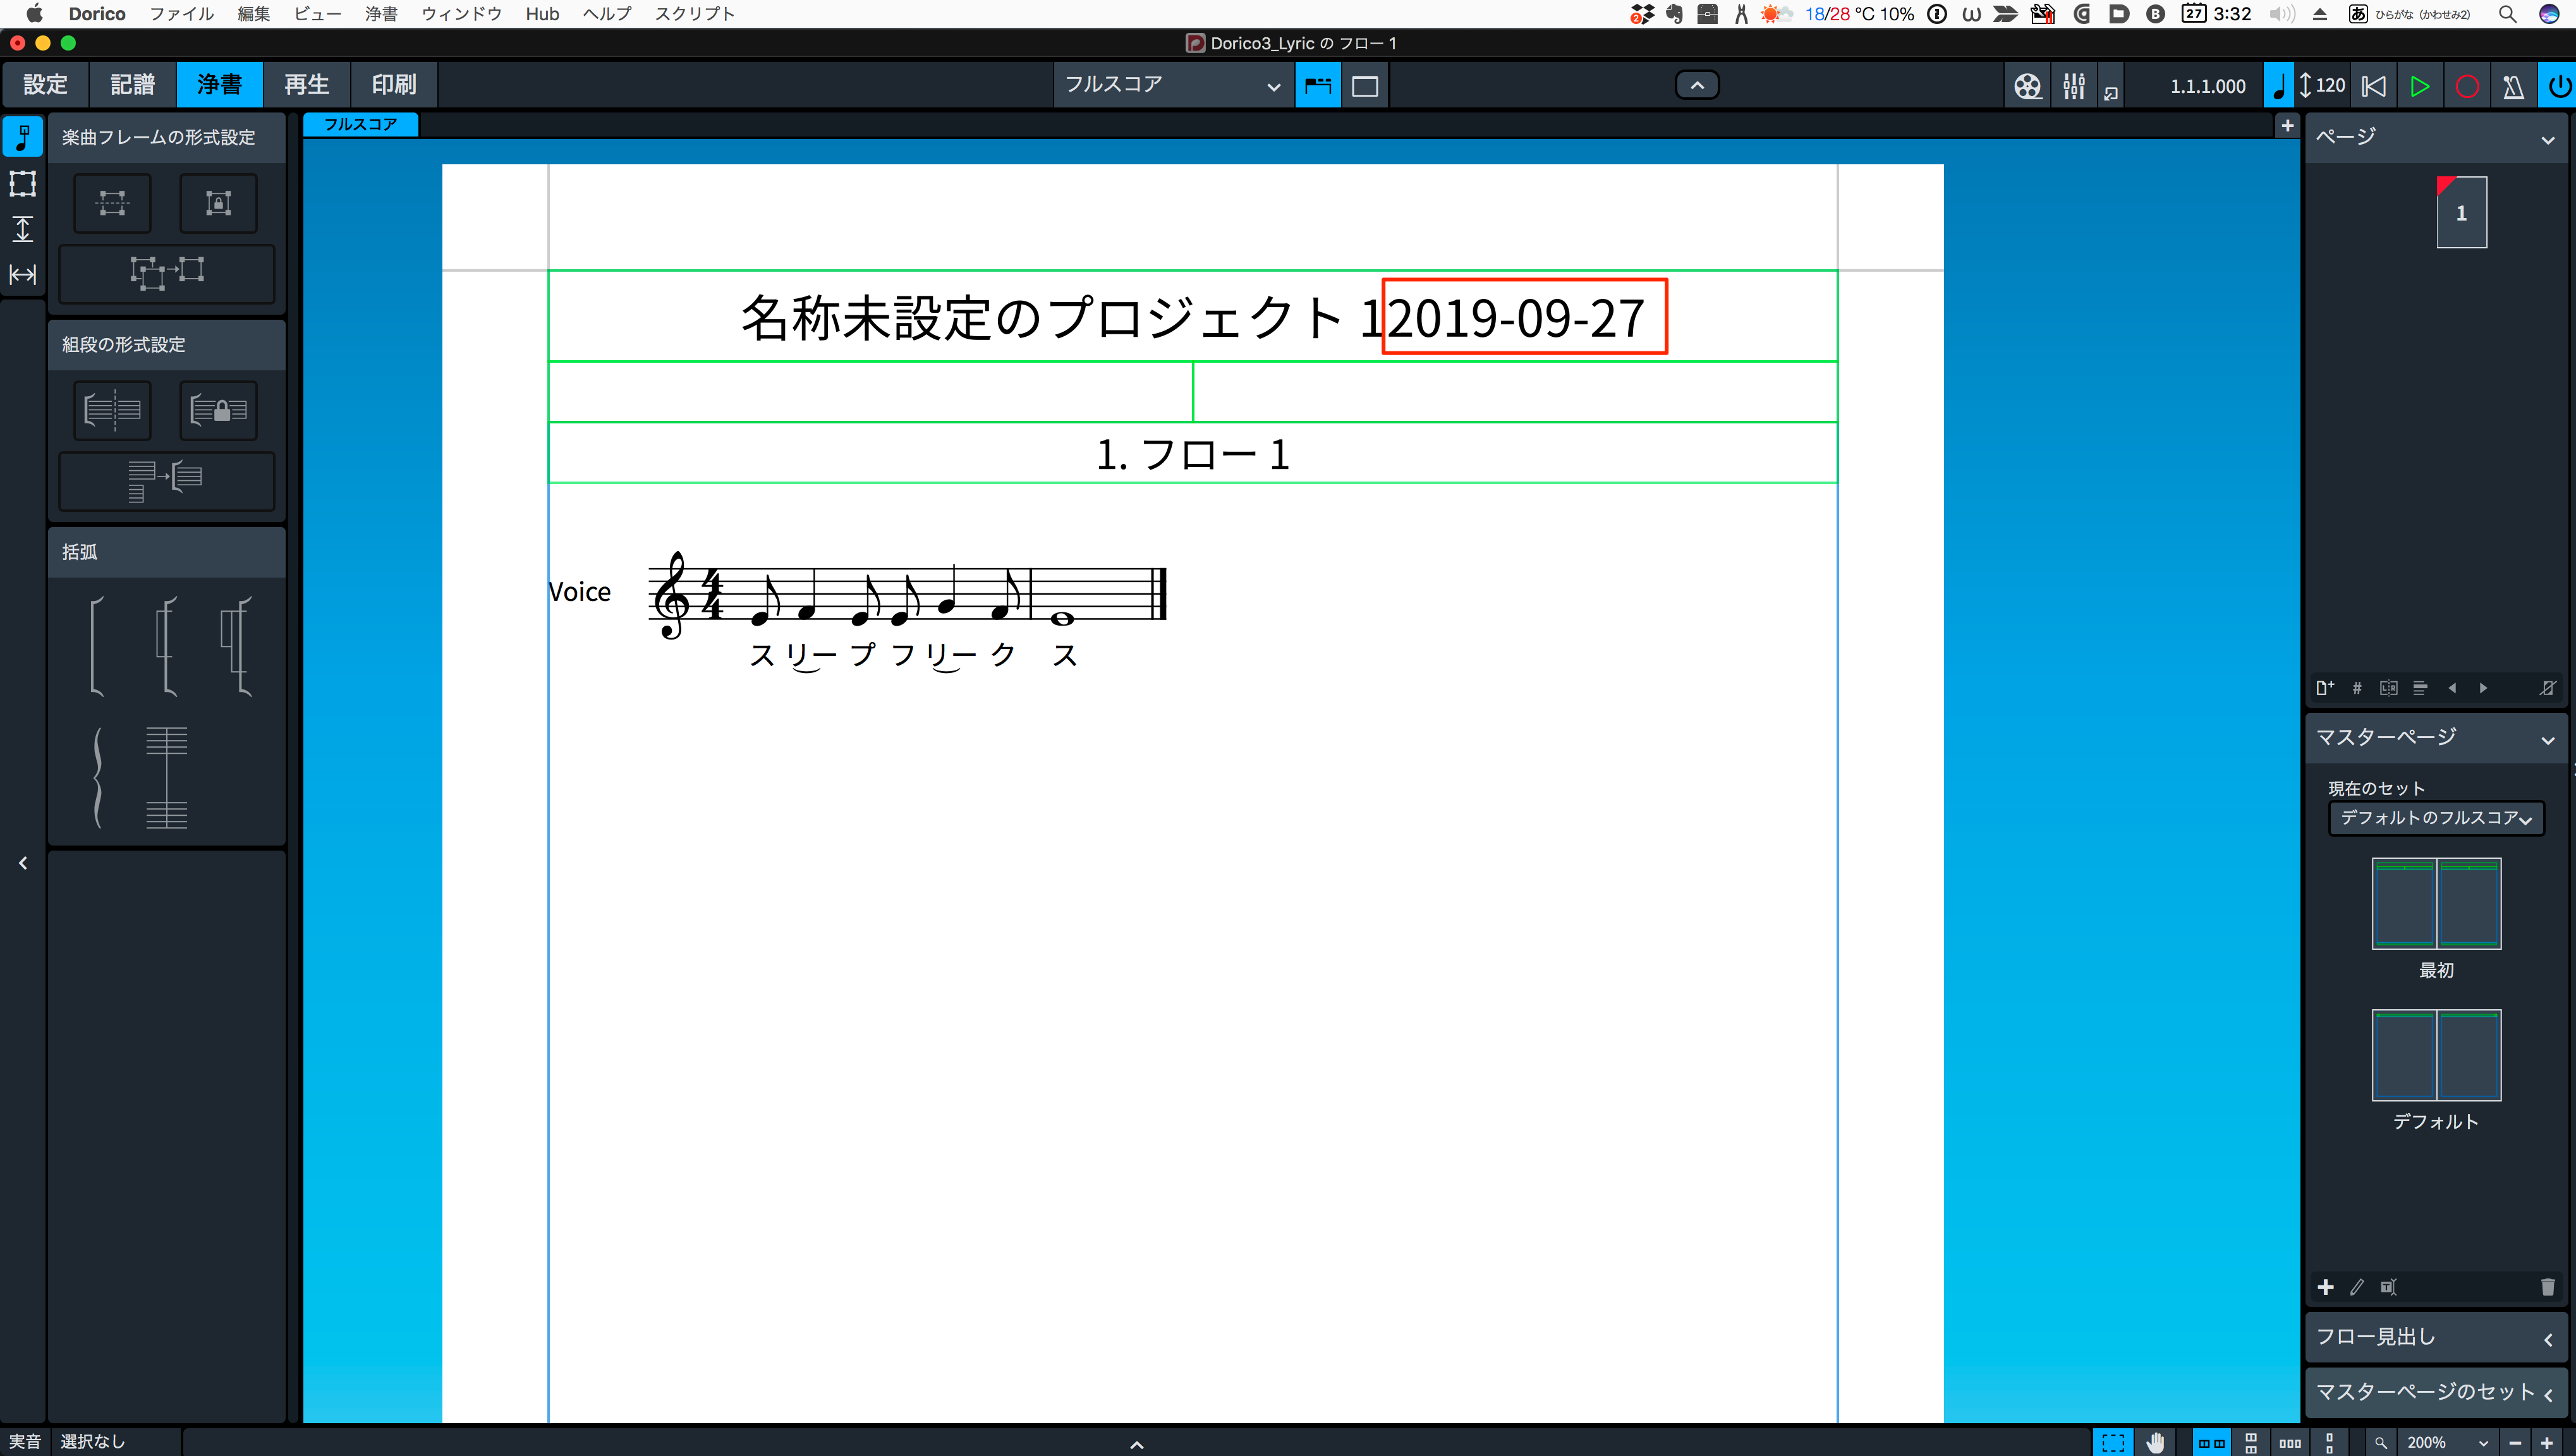Viewport: 2576px width, 1456px height.
Task: Select the square bracket icon
Action: tap(97, 646)
